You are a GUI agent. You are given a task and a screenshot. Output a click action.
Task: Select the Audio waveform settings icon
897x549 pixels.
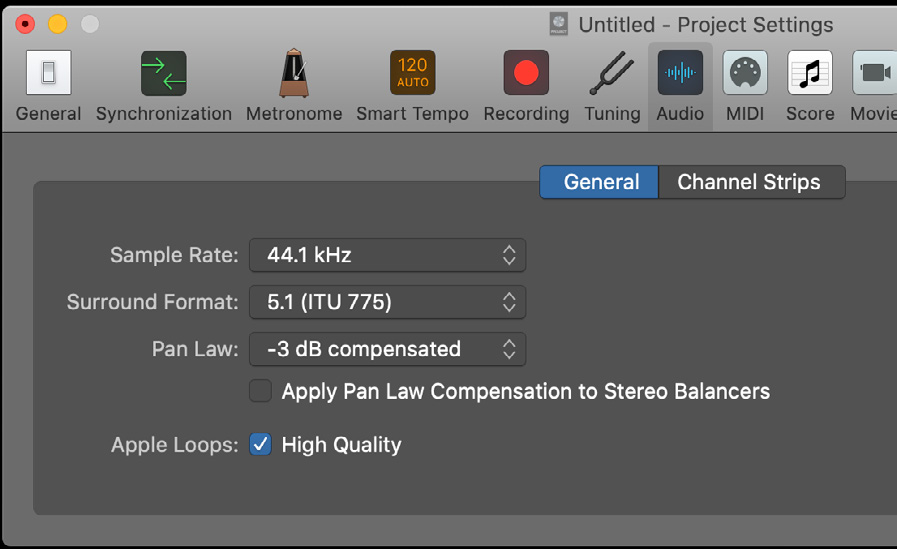[x=680, y=73]
